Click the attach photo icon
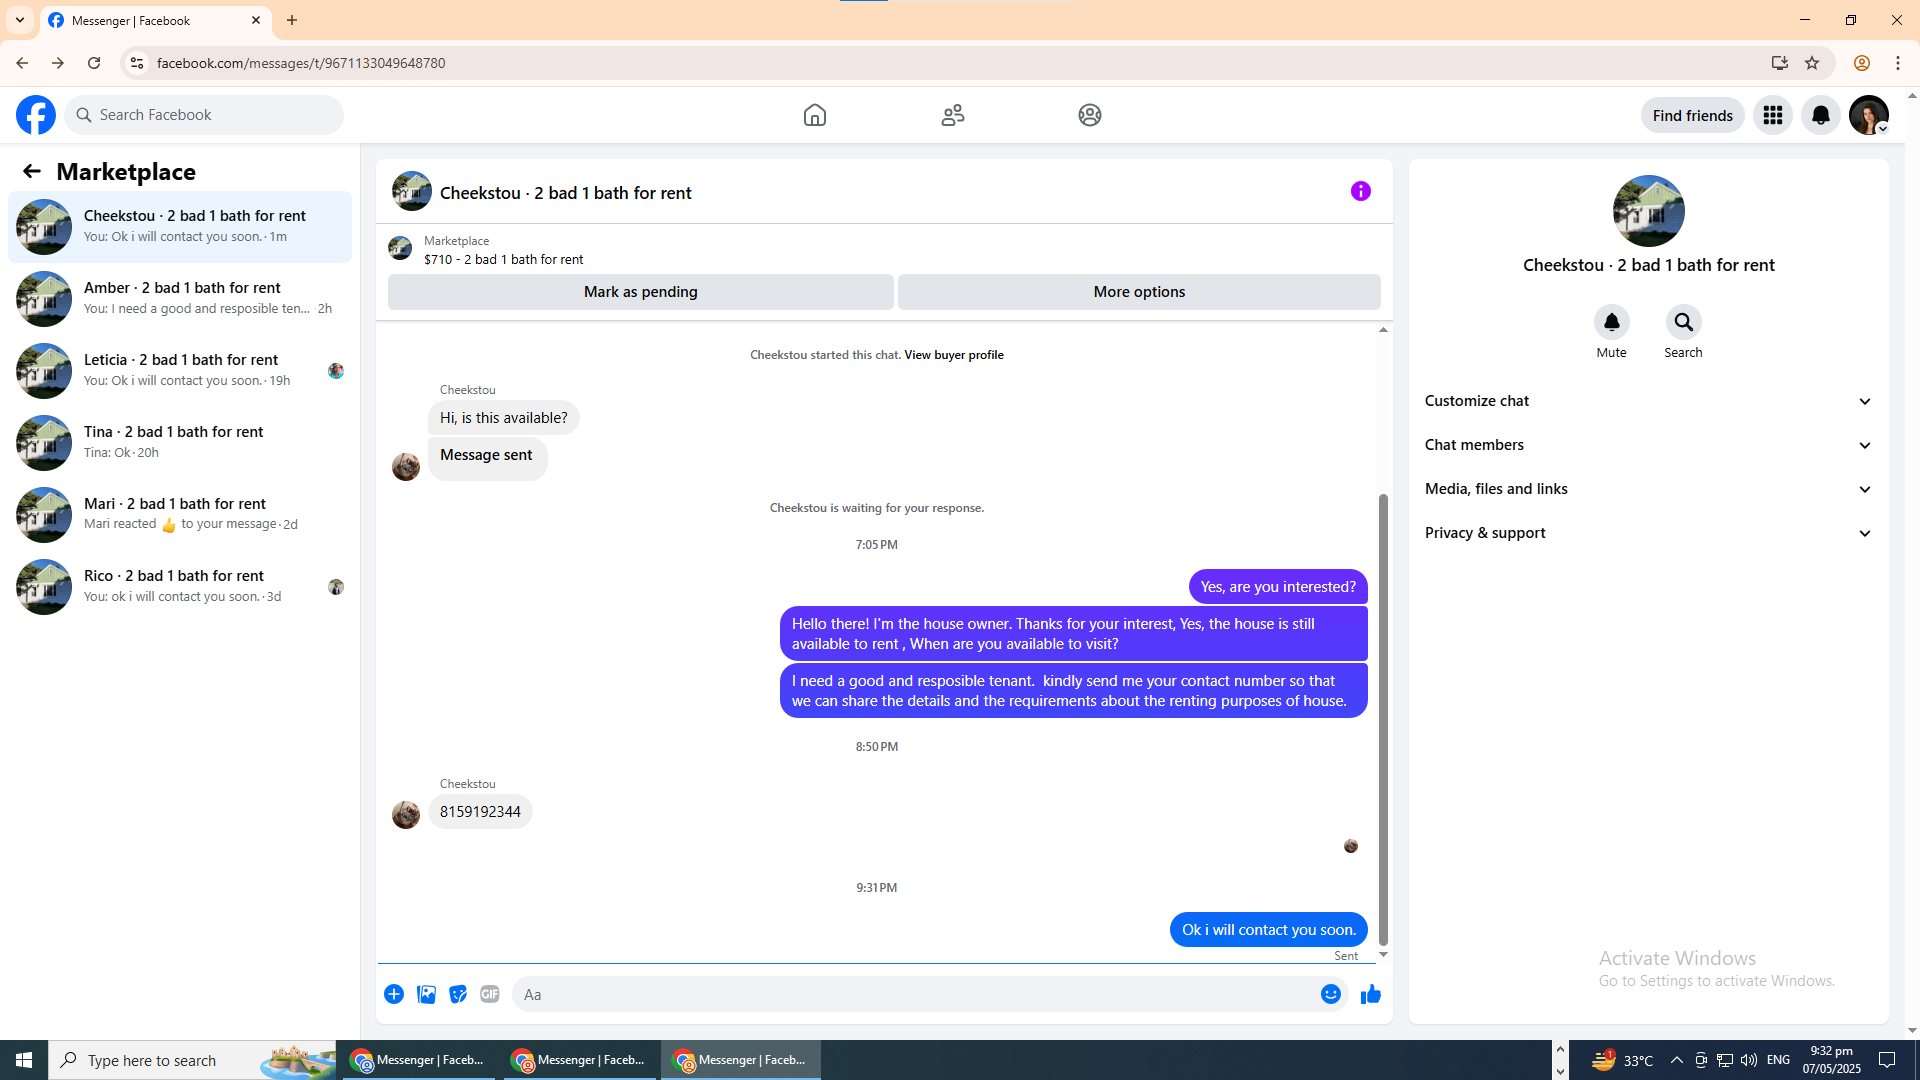 pos(426,994)
